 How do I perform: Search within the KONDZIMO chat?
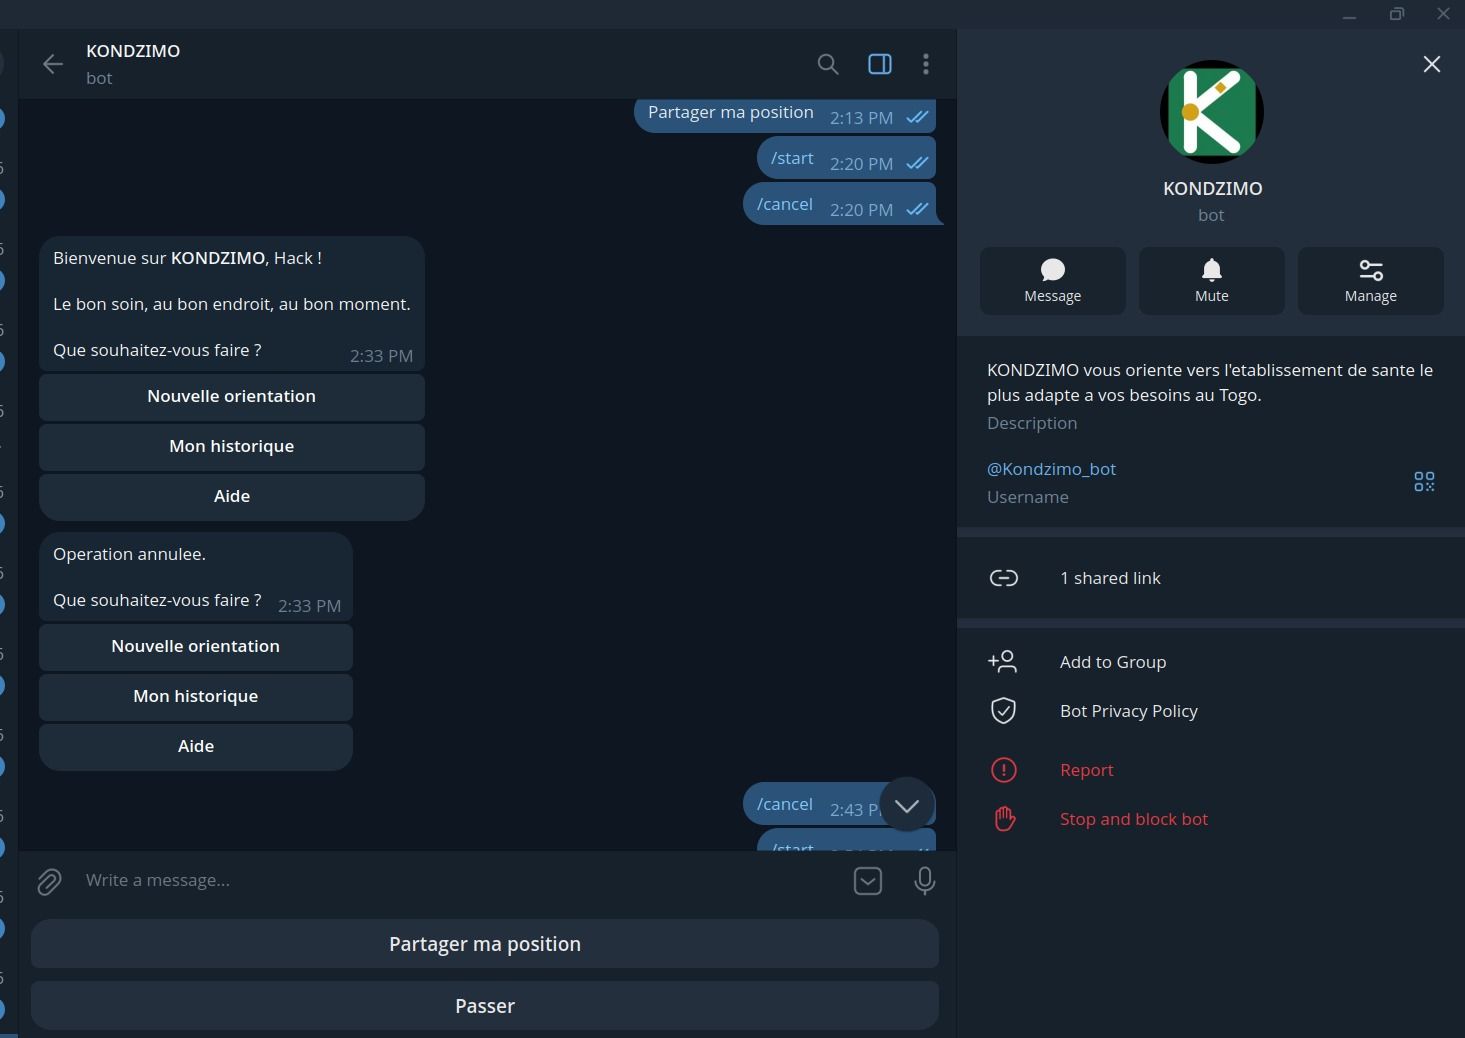[828, 64]
